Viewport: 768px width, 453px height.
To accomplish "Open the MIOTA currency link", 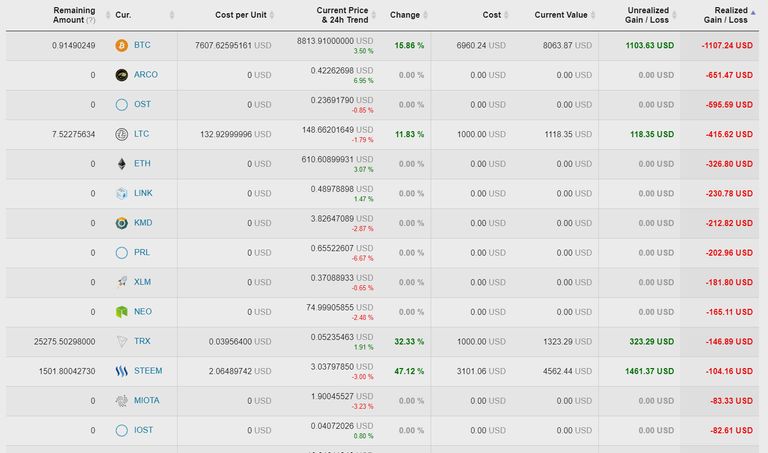I will coord(146,401).
